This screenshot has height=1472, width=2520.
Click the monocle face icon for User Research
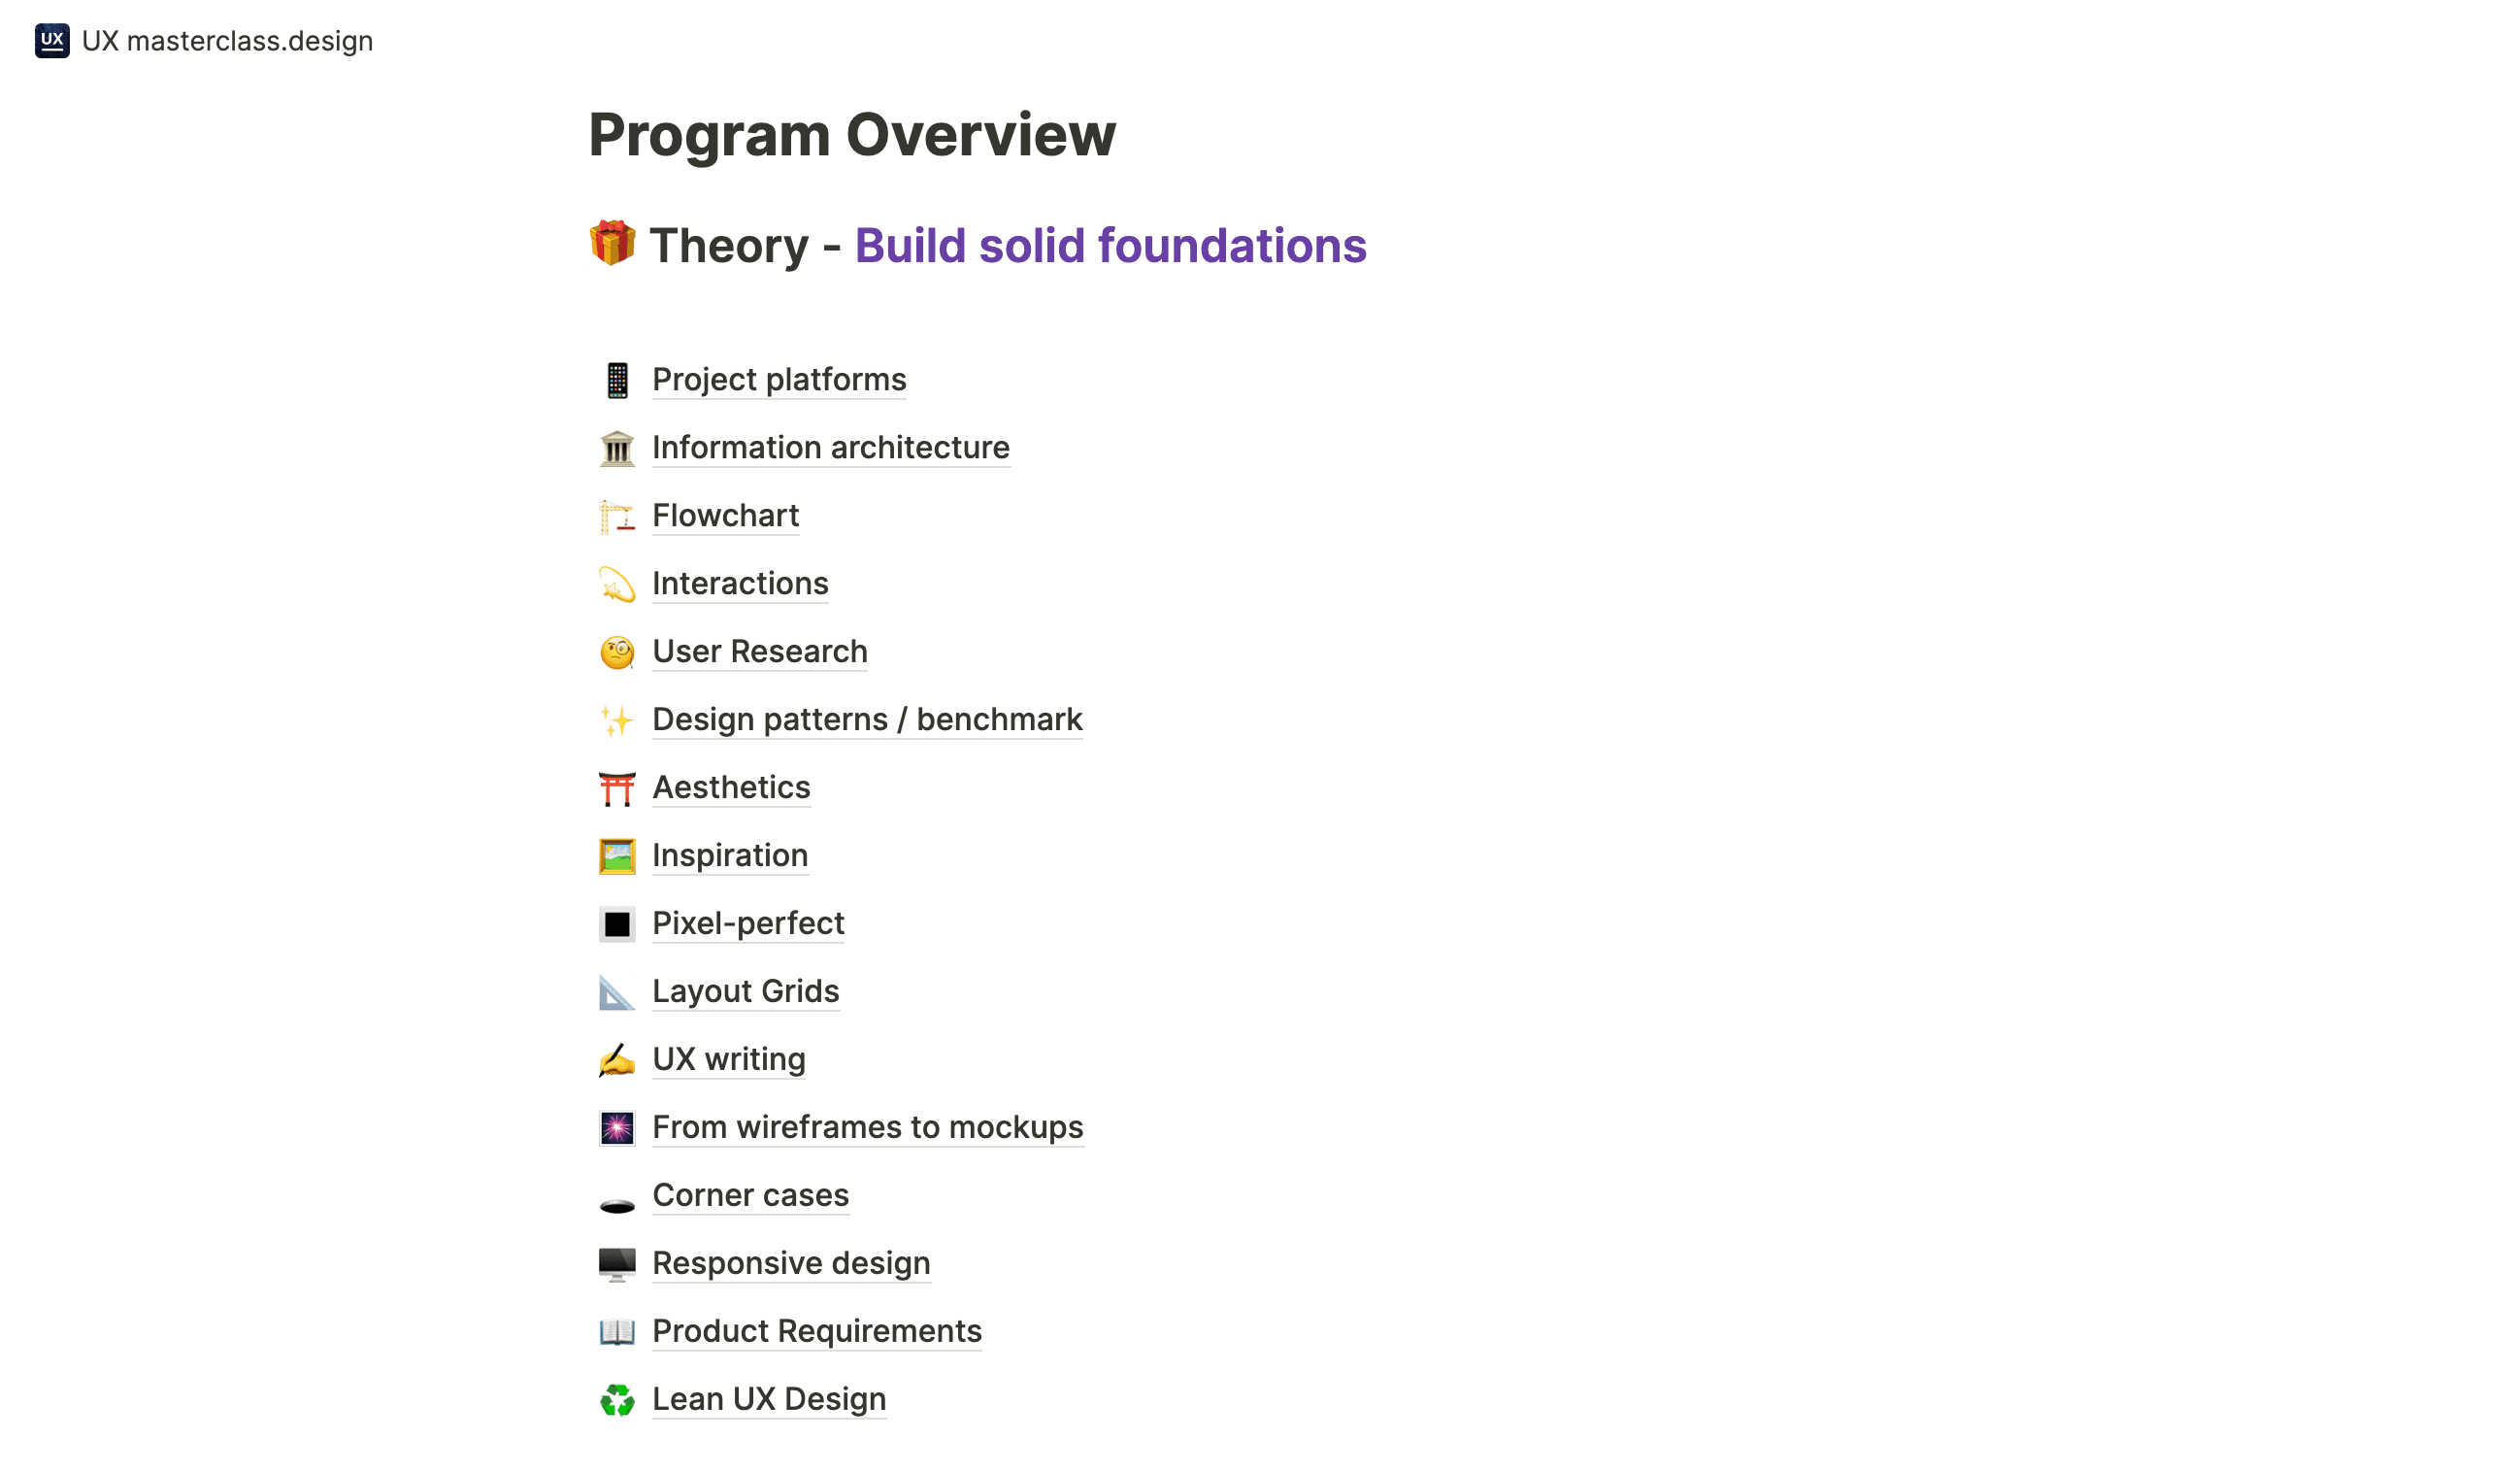(x=617, y=652)
